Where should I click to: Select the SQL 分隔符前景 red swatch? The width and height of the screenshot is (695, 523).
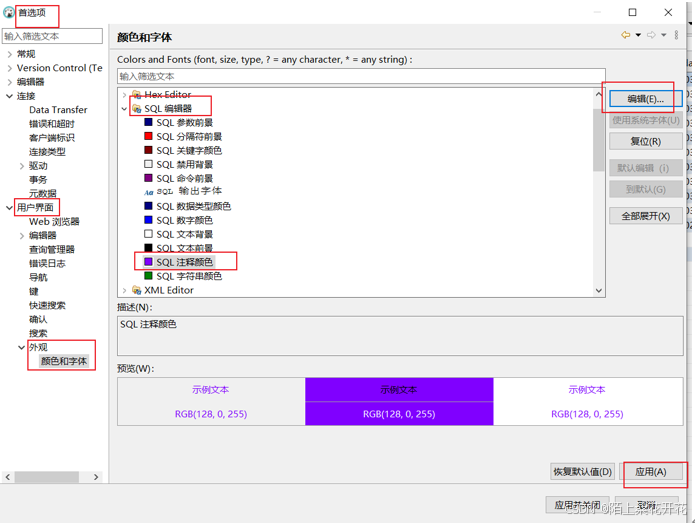click(x=148, y=136)
